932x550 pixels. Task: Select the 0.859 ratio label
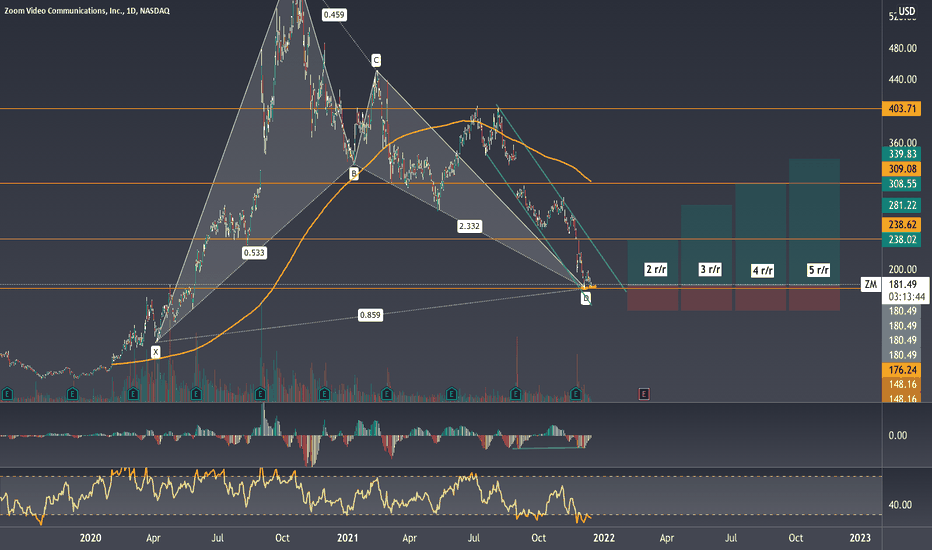coord(370,315)
